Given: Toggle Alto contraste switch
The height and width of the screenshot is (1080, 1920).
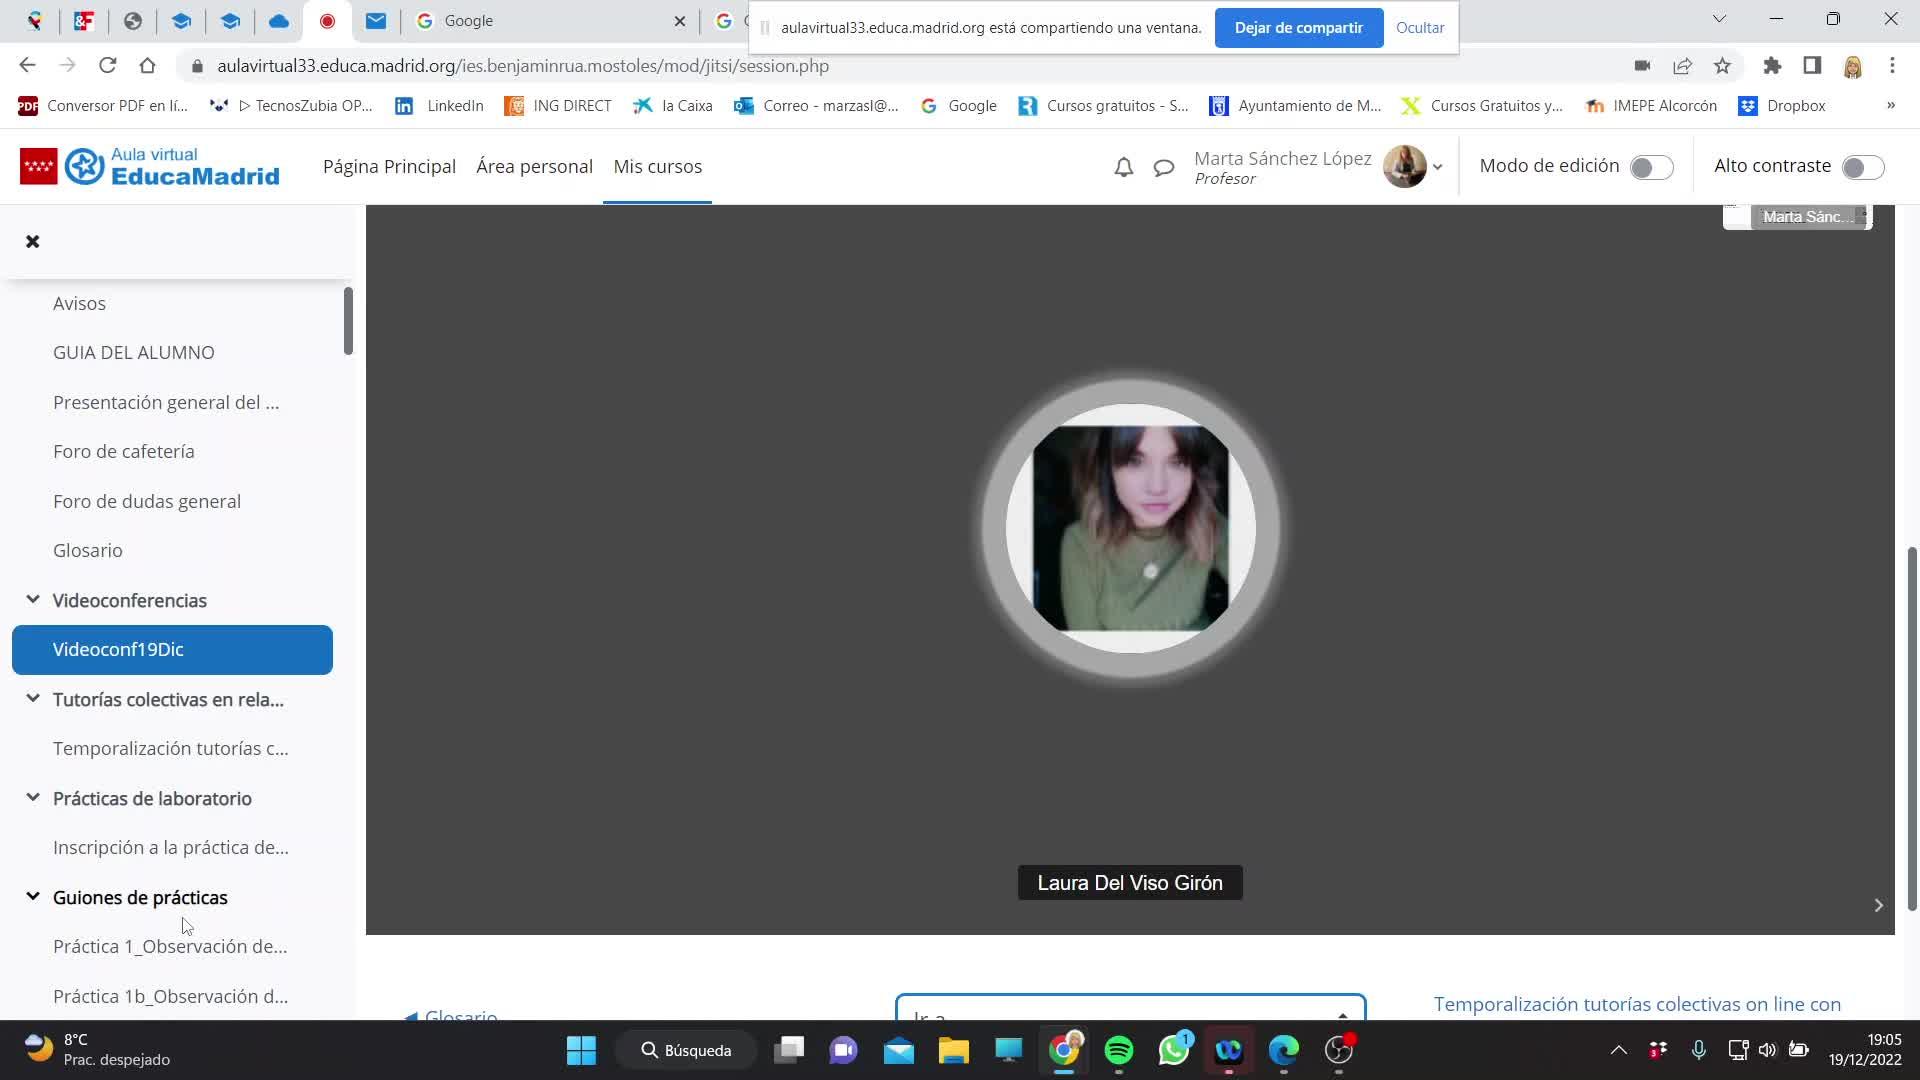Looking at the screenshot, I should 1862,167.
